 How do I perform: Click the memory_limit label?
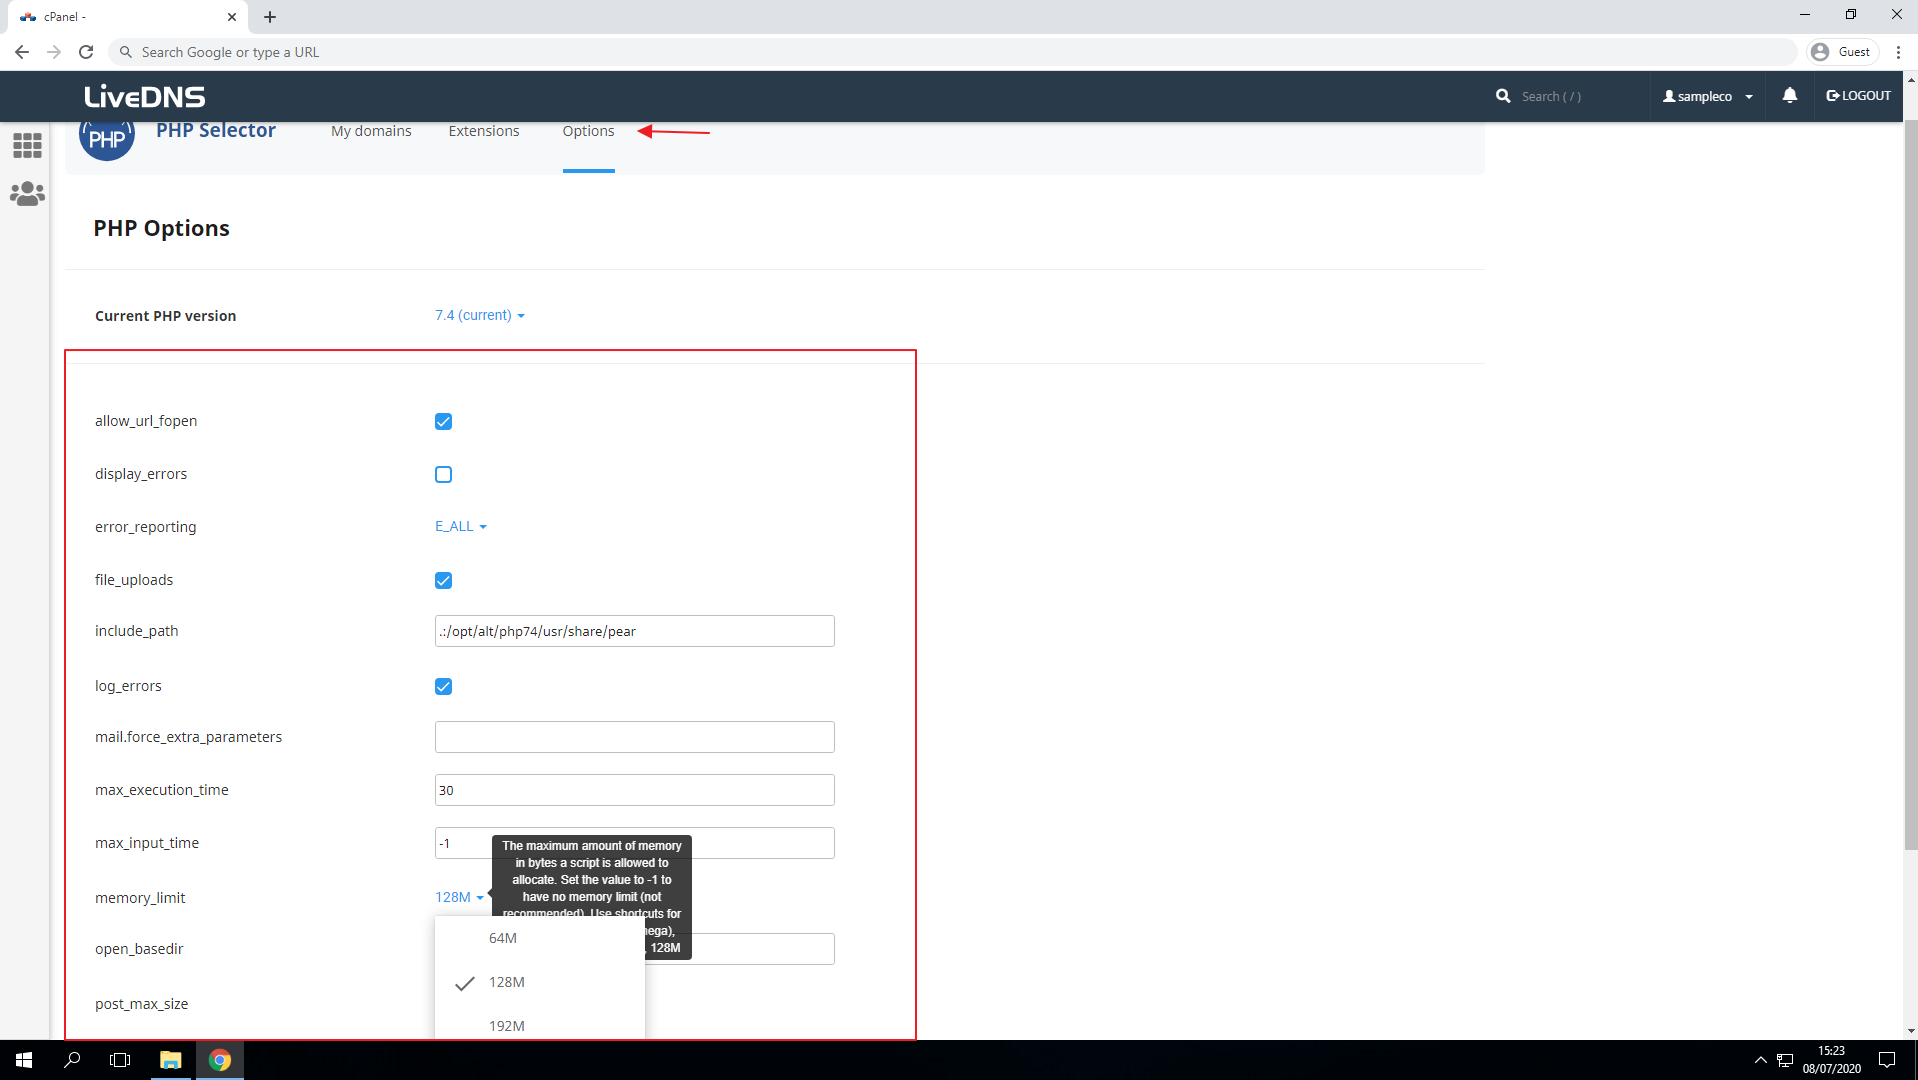[x=140, y=898]
